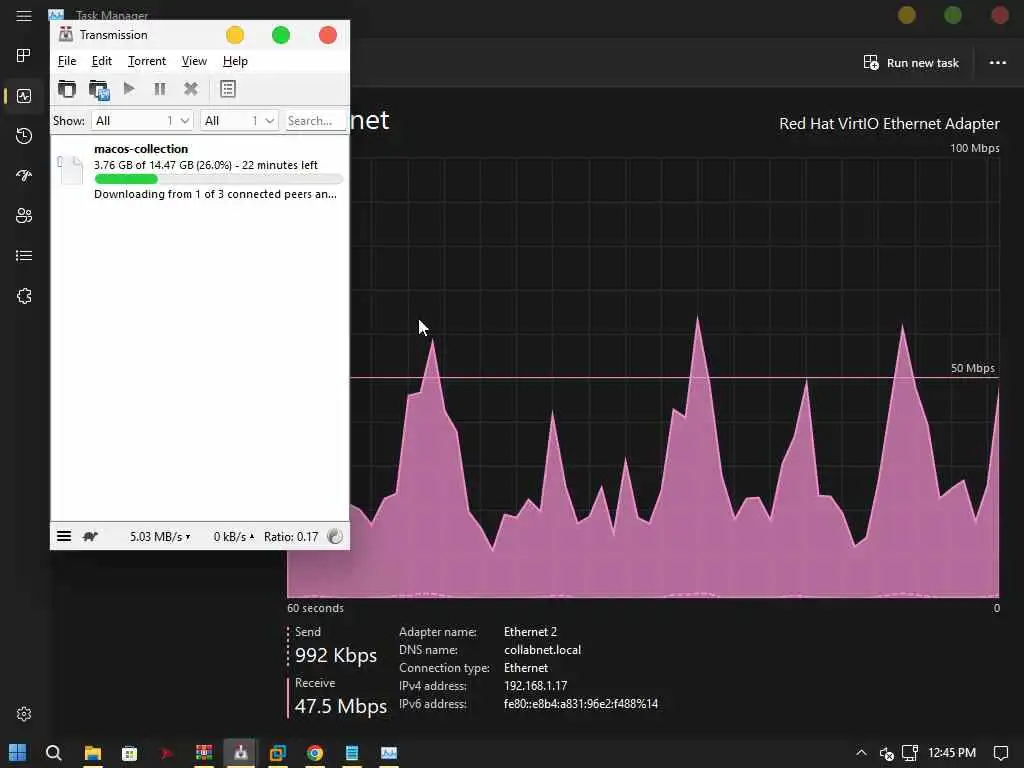Open the Help menu in Transmission
Viewport: 1024px width, 768px height.
click(235, 61)
